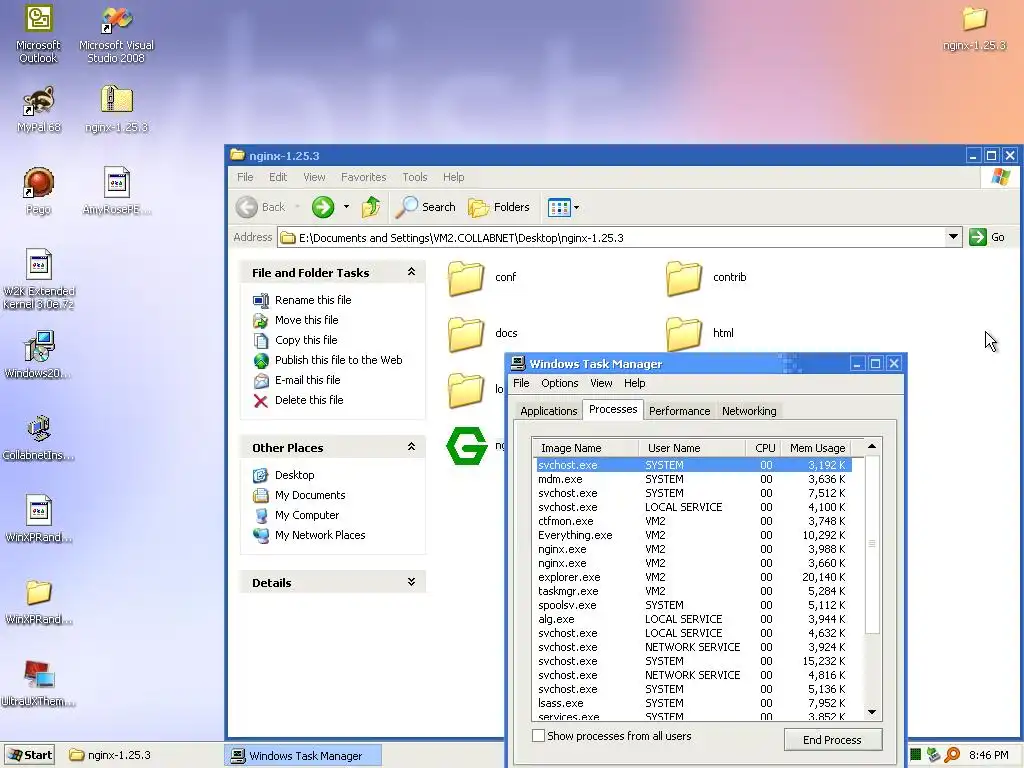Sort processes by CPU column
Image resolution: width=1024 pixels, height=768 pixels.
(x=763, y=448)
